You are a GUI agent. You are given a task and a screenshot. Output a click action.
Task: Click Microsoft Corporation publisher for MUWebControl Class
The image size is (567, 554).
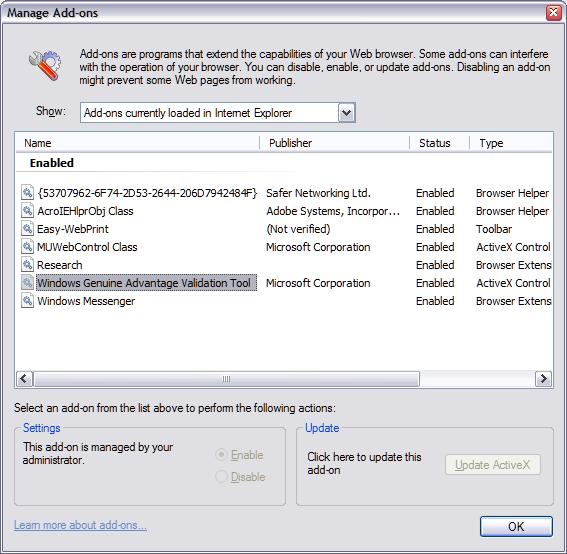click(x=318, y=247)
